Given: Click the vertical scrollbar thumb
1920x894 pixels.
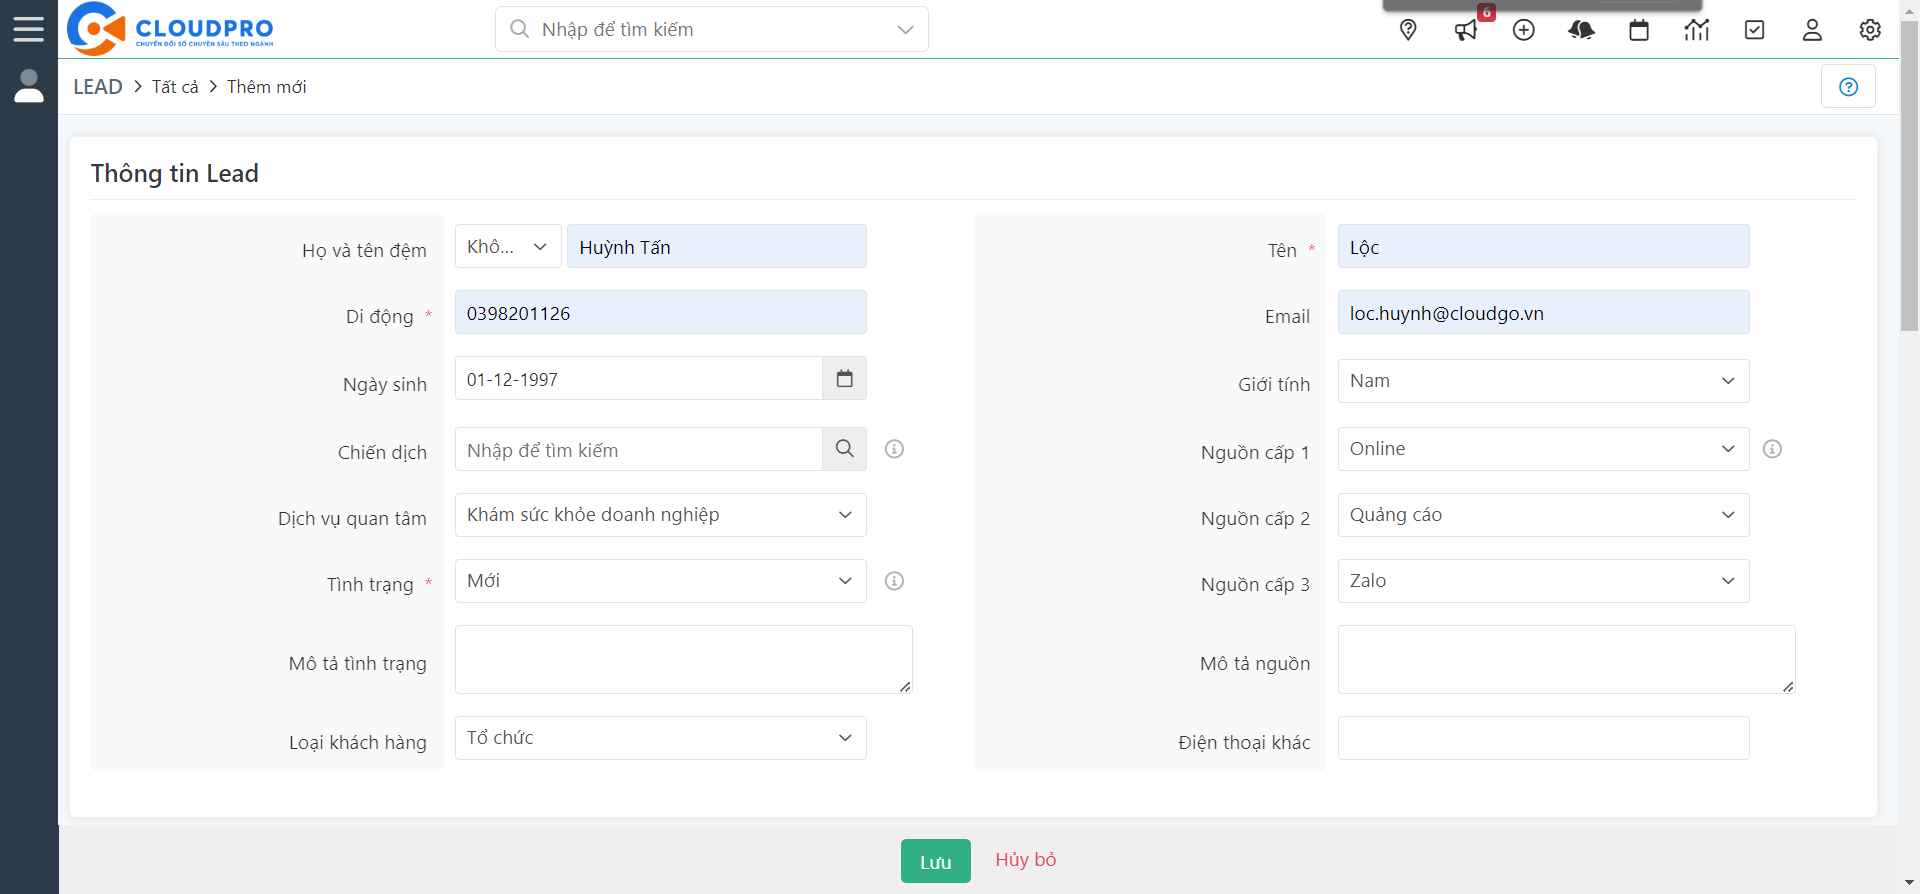Looking at the screenshot, I should pos(1909,175).
